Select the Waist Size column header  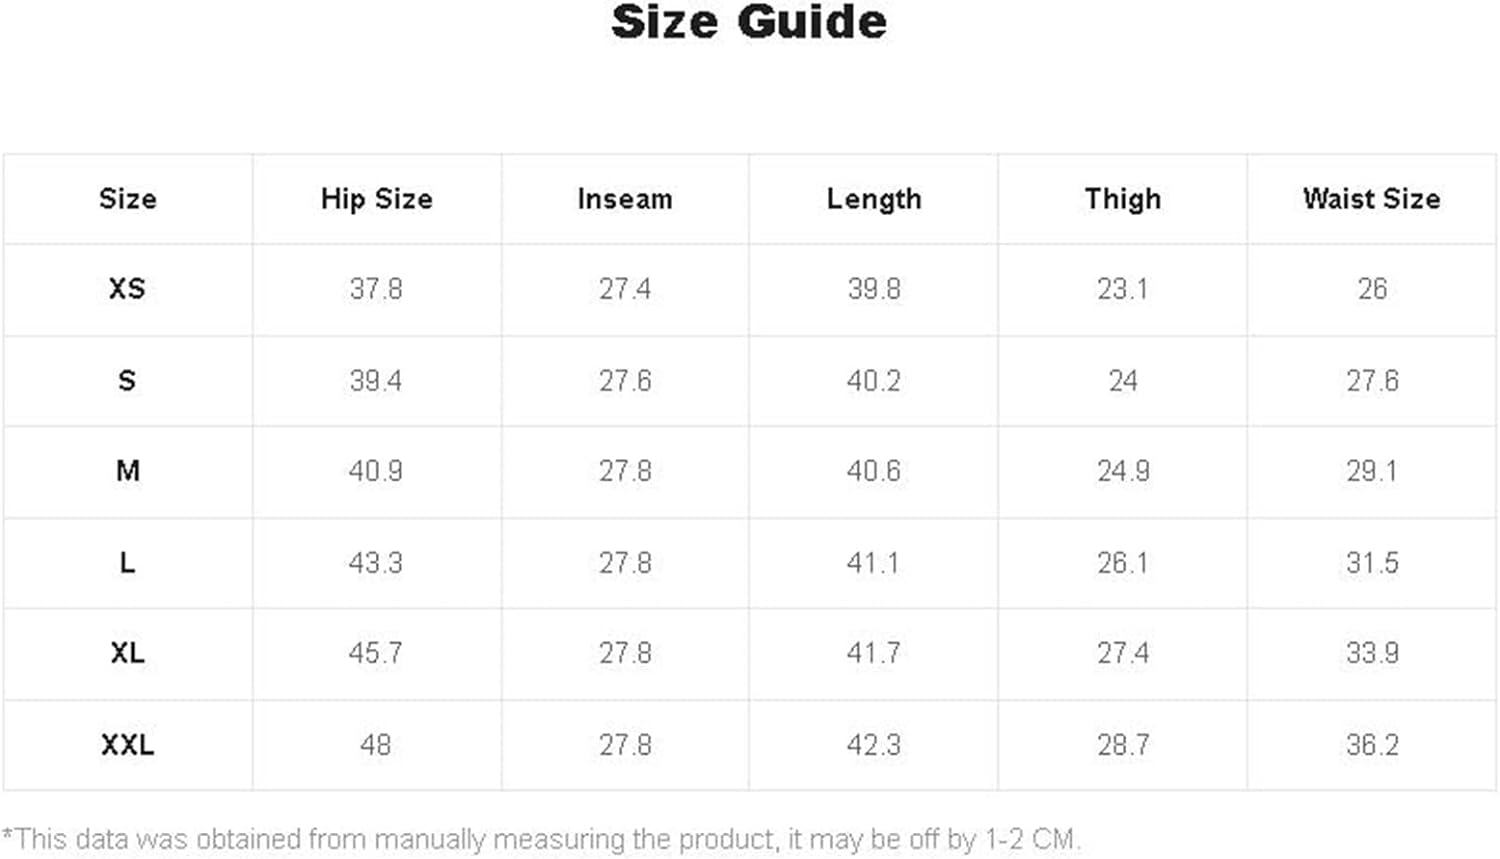[1371, 198]
